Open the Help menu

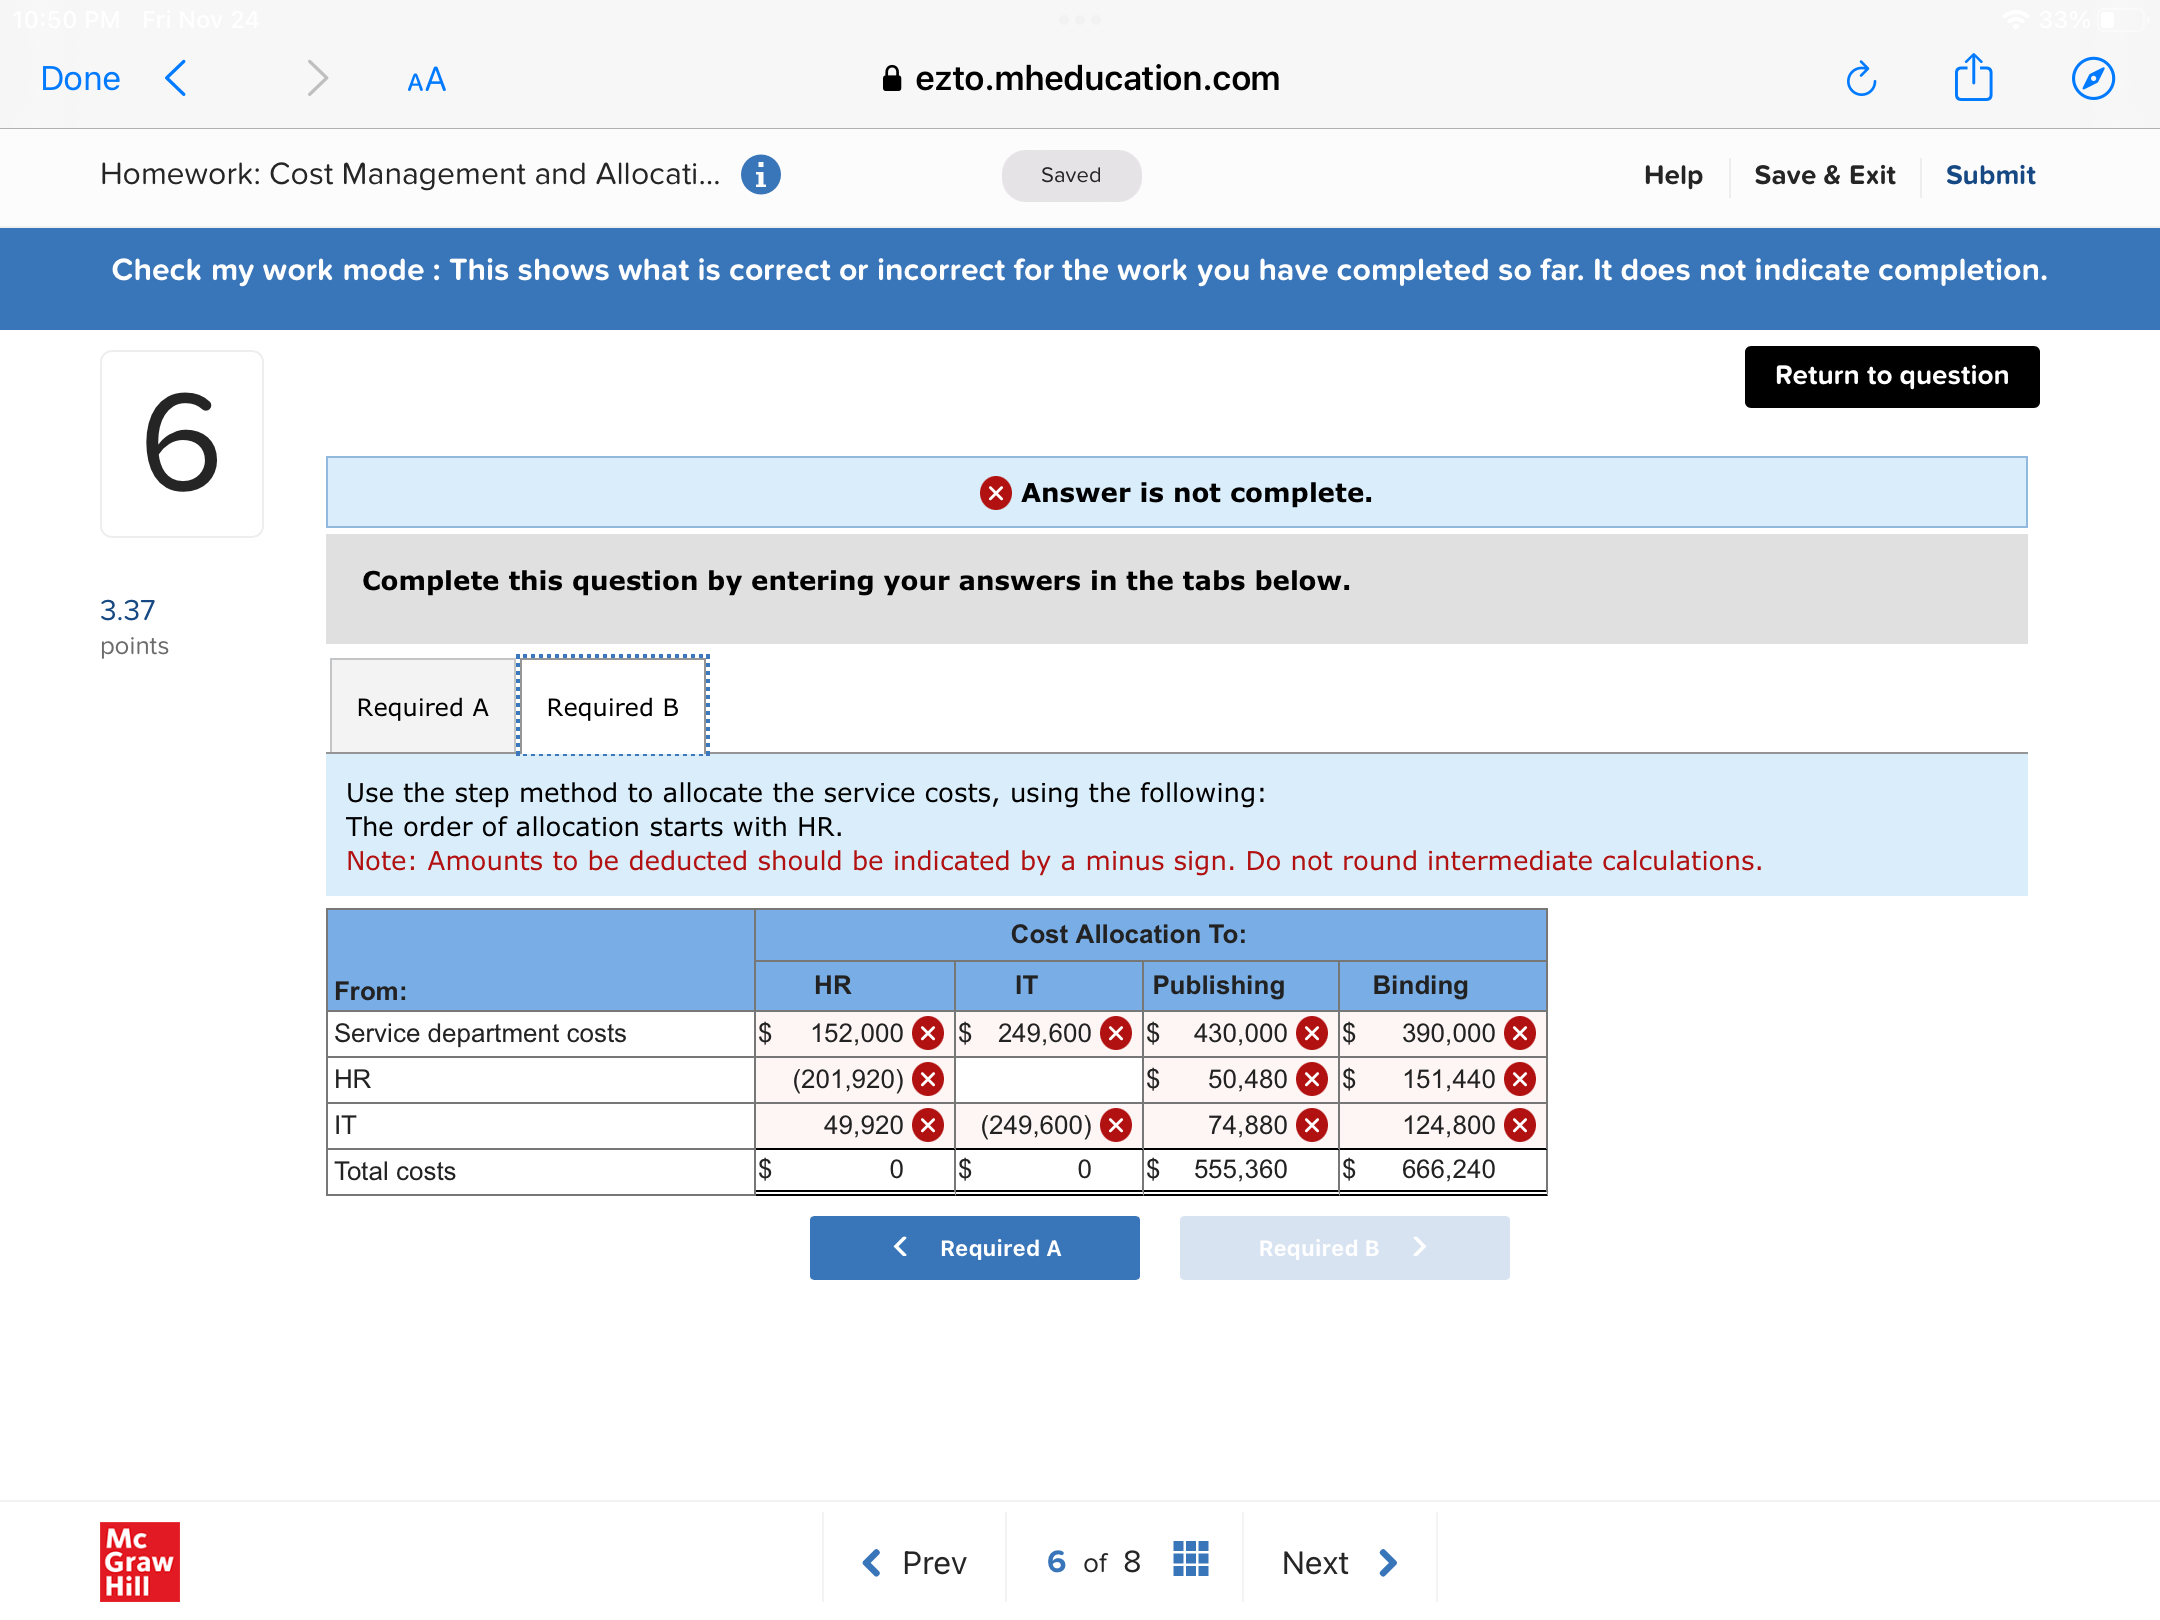1672,175
